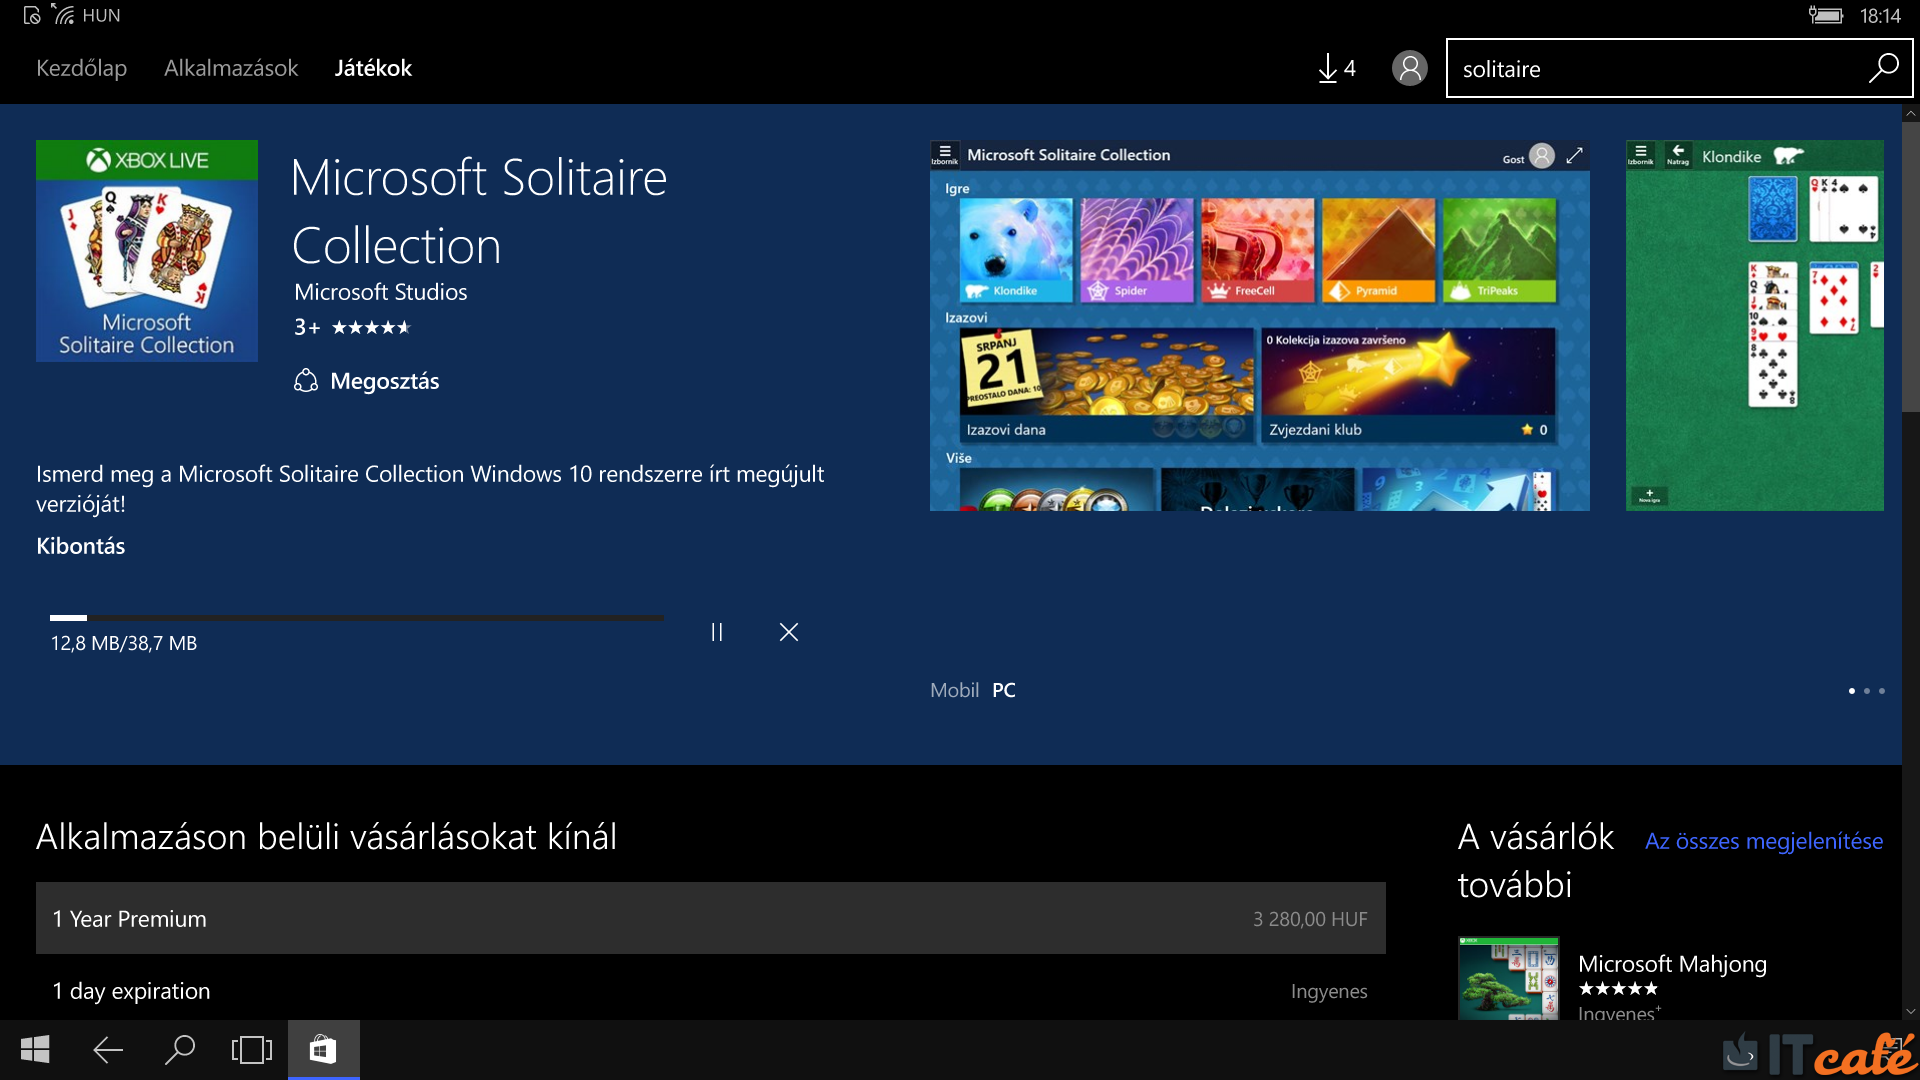1920x1080 pixels.
Task: Switch screenshots to Mobil
Action: click(x=954, y=690)
